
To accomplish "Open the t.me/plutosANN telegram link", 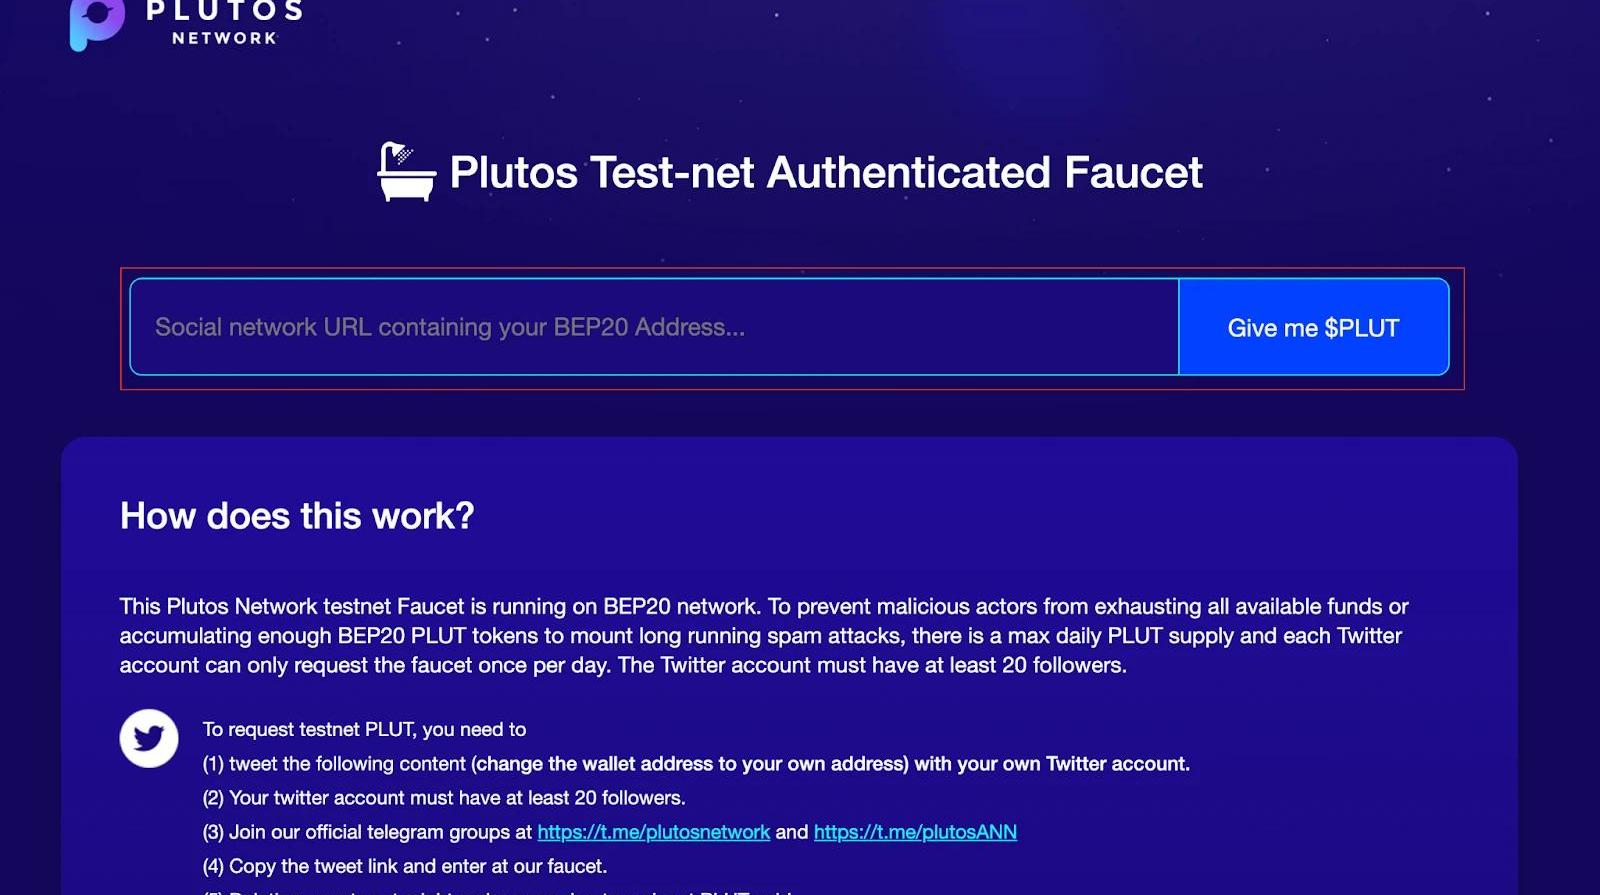I will [915, 832].
